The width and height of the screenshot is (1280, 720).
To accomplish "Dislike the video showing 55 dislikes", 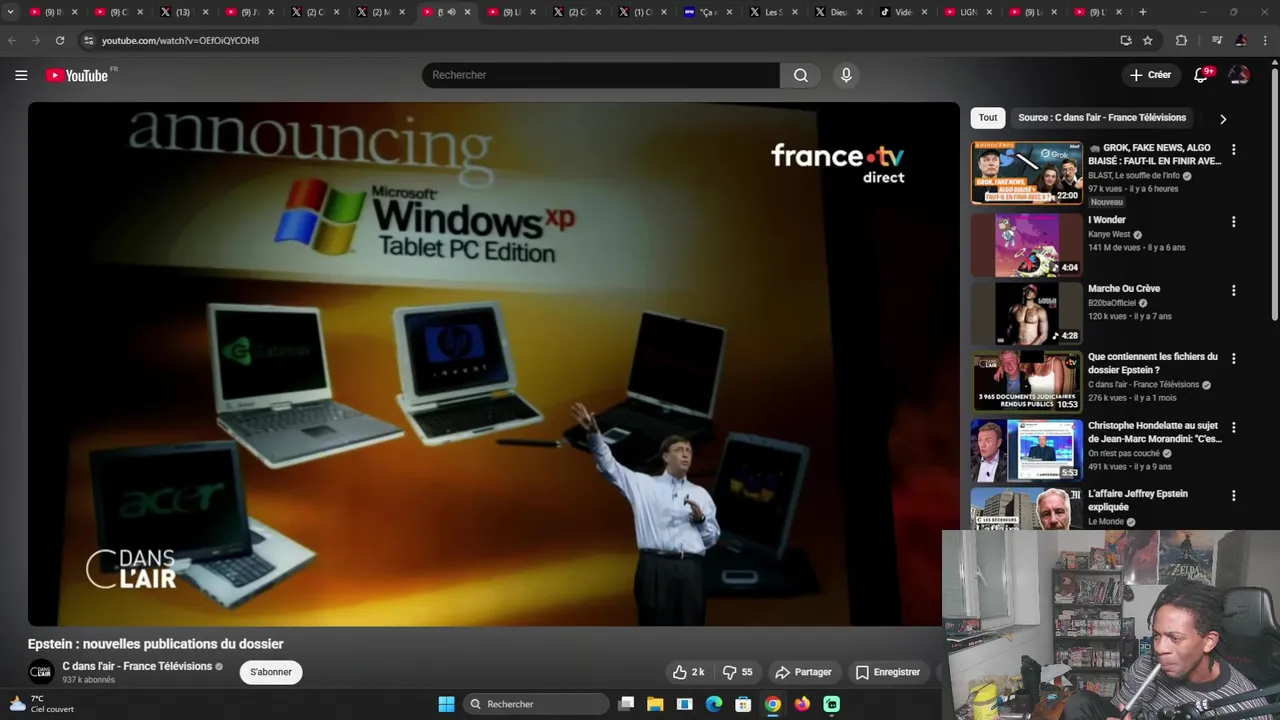I will pyautogui.click(x=737, y=672).
